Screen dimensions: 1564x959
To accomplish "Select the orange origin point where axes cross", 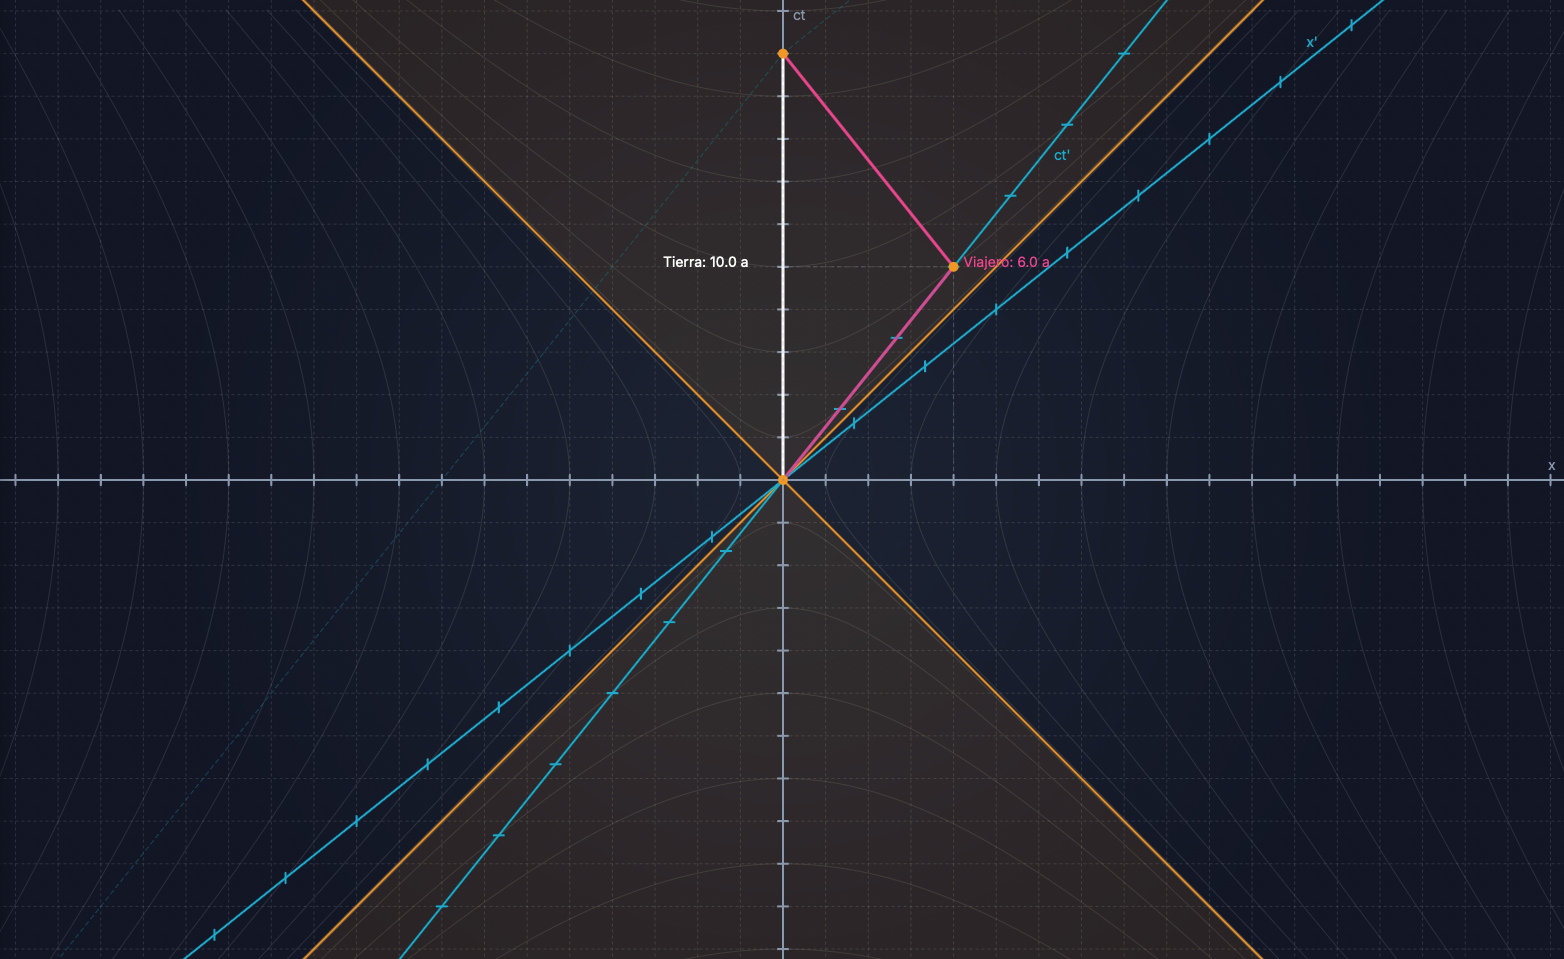I will [783, 480].
